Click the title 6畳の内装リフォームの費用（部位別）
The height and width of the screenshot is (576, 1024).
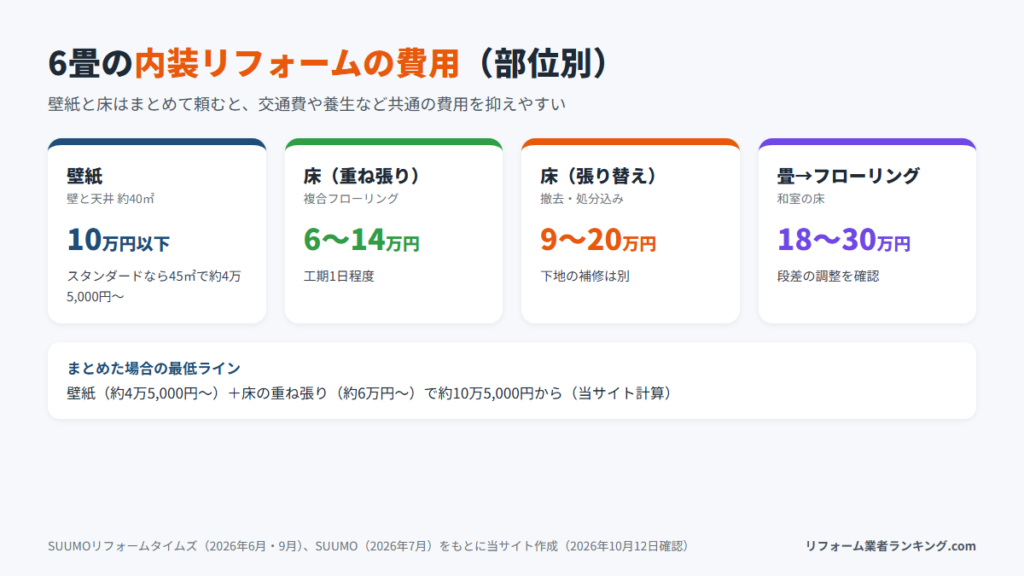point(328,63)
